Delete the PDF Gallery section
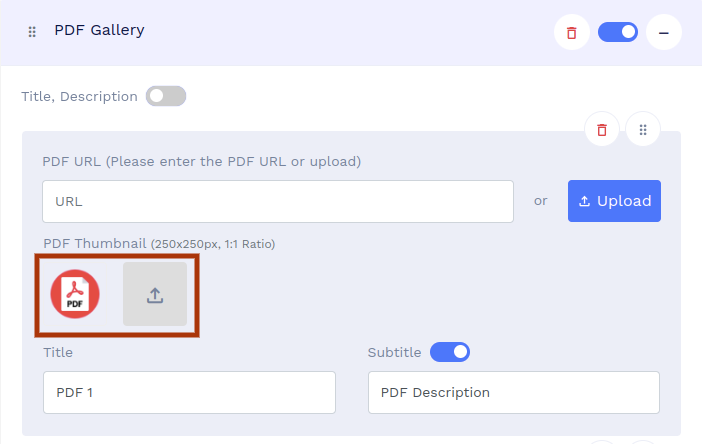 [571, 33]
